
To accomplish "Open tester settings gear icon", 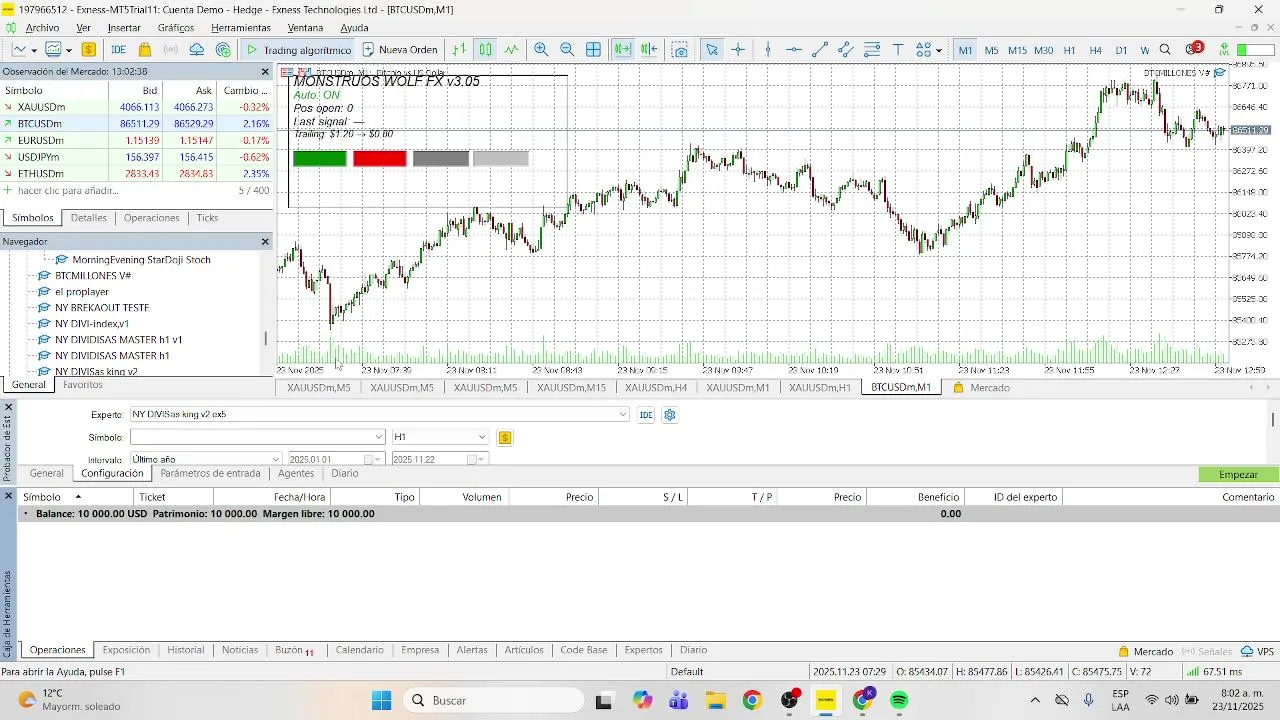I will pyautogui.click(x=670, y=414).
